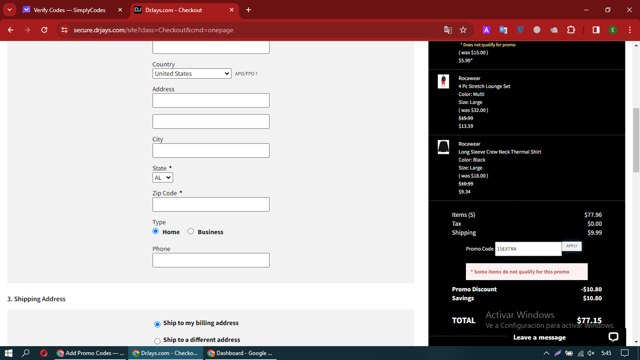Open the Country dropdown

[192, 73]
